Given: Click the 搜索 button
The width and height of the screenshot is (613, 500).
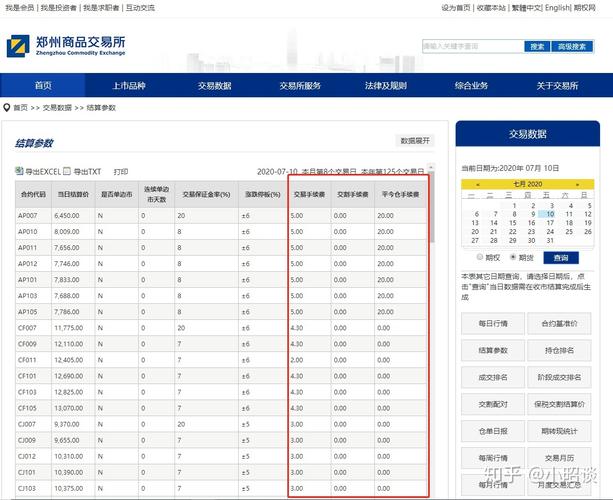Looking at the screenshot, I should (x=537, y=47).
